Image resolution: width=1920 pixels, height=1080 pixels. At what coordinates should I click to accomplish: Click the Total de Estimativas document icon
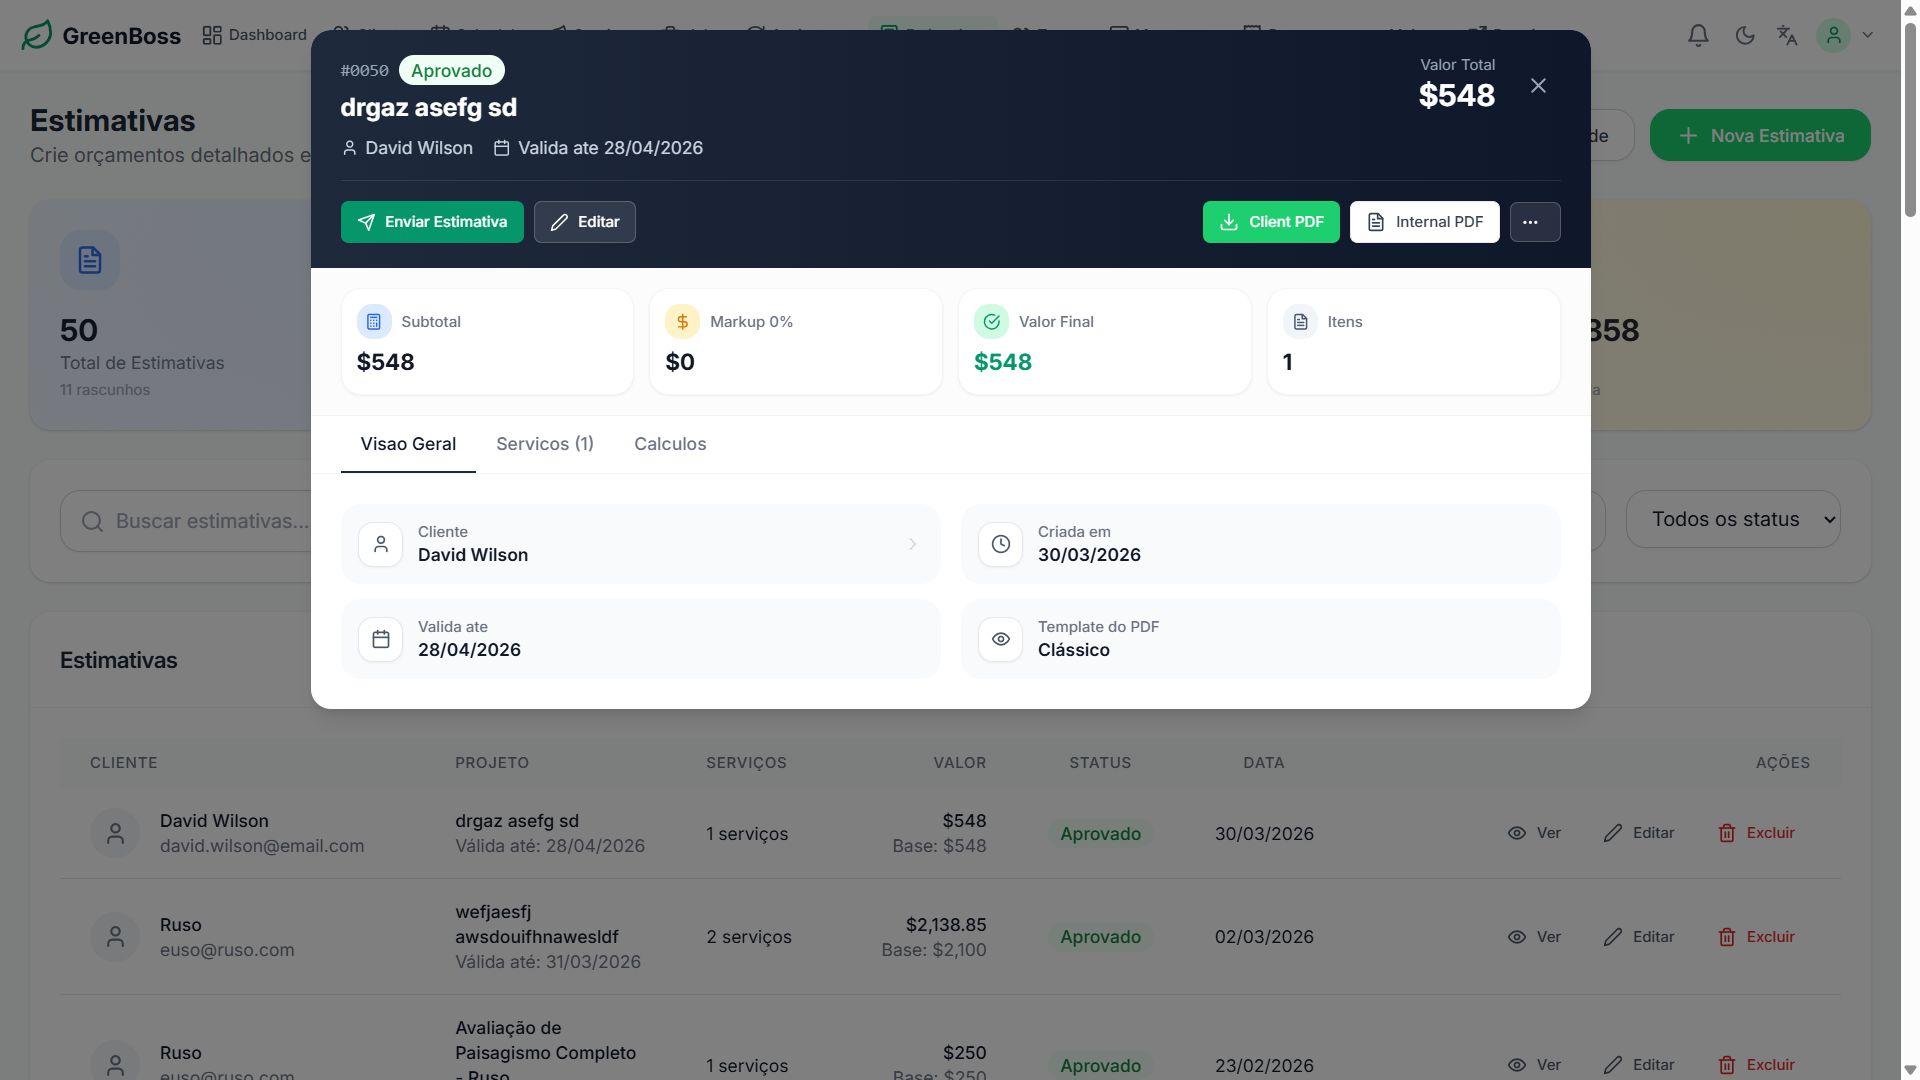pos(90,260)
